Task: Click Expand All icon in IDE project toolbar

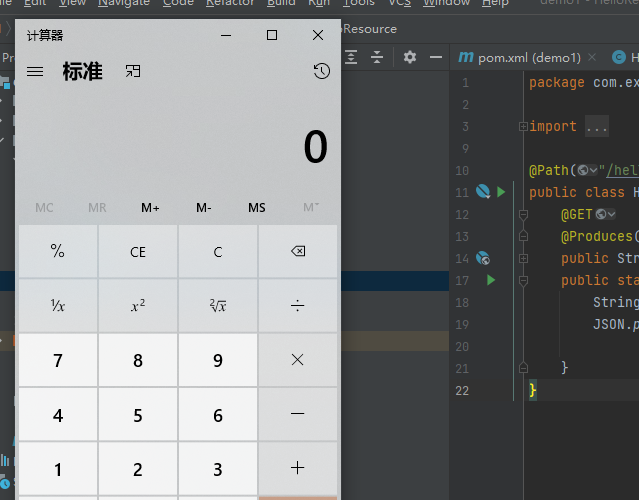Action: pyautogui.click(x=351, y=57)
